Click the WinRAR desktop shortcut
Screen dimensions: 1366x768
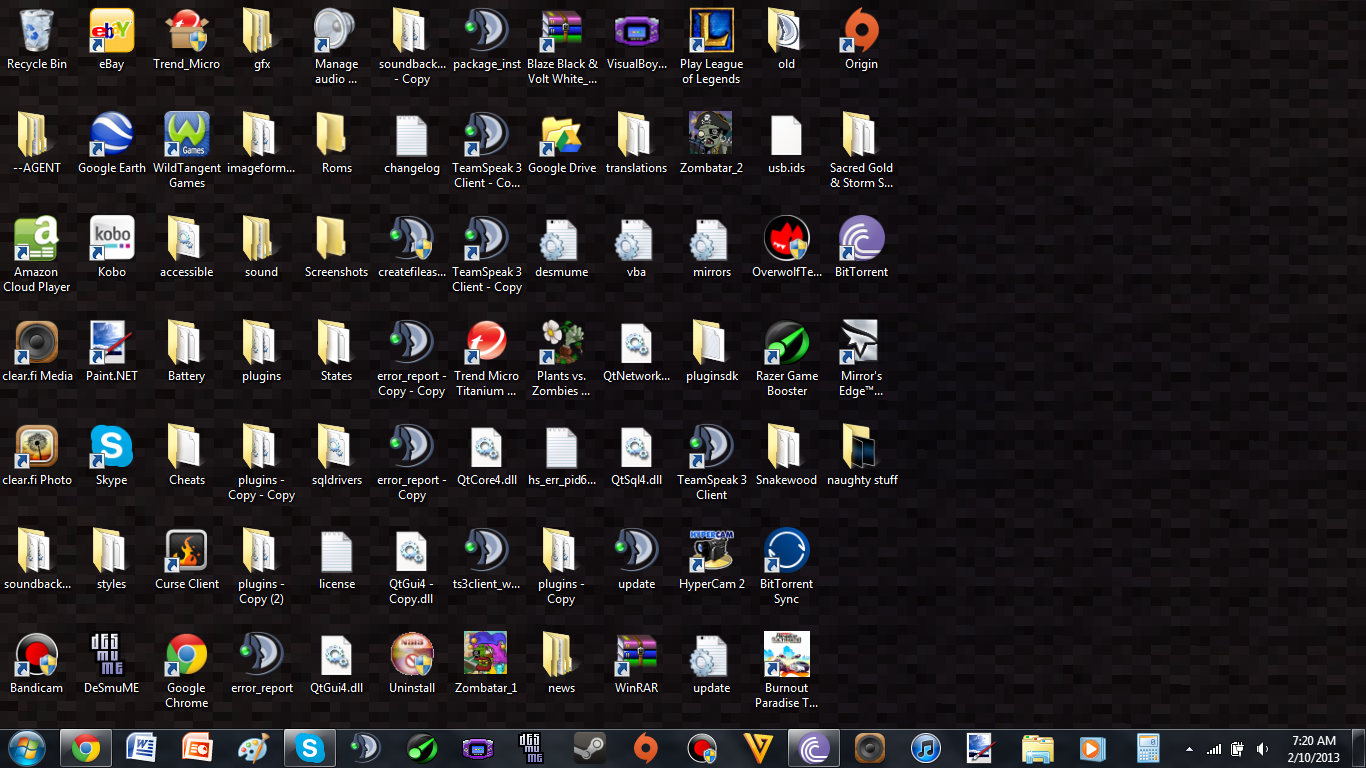(637, 664)
